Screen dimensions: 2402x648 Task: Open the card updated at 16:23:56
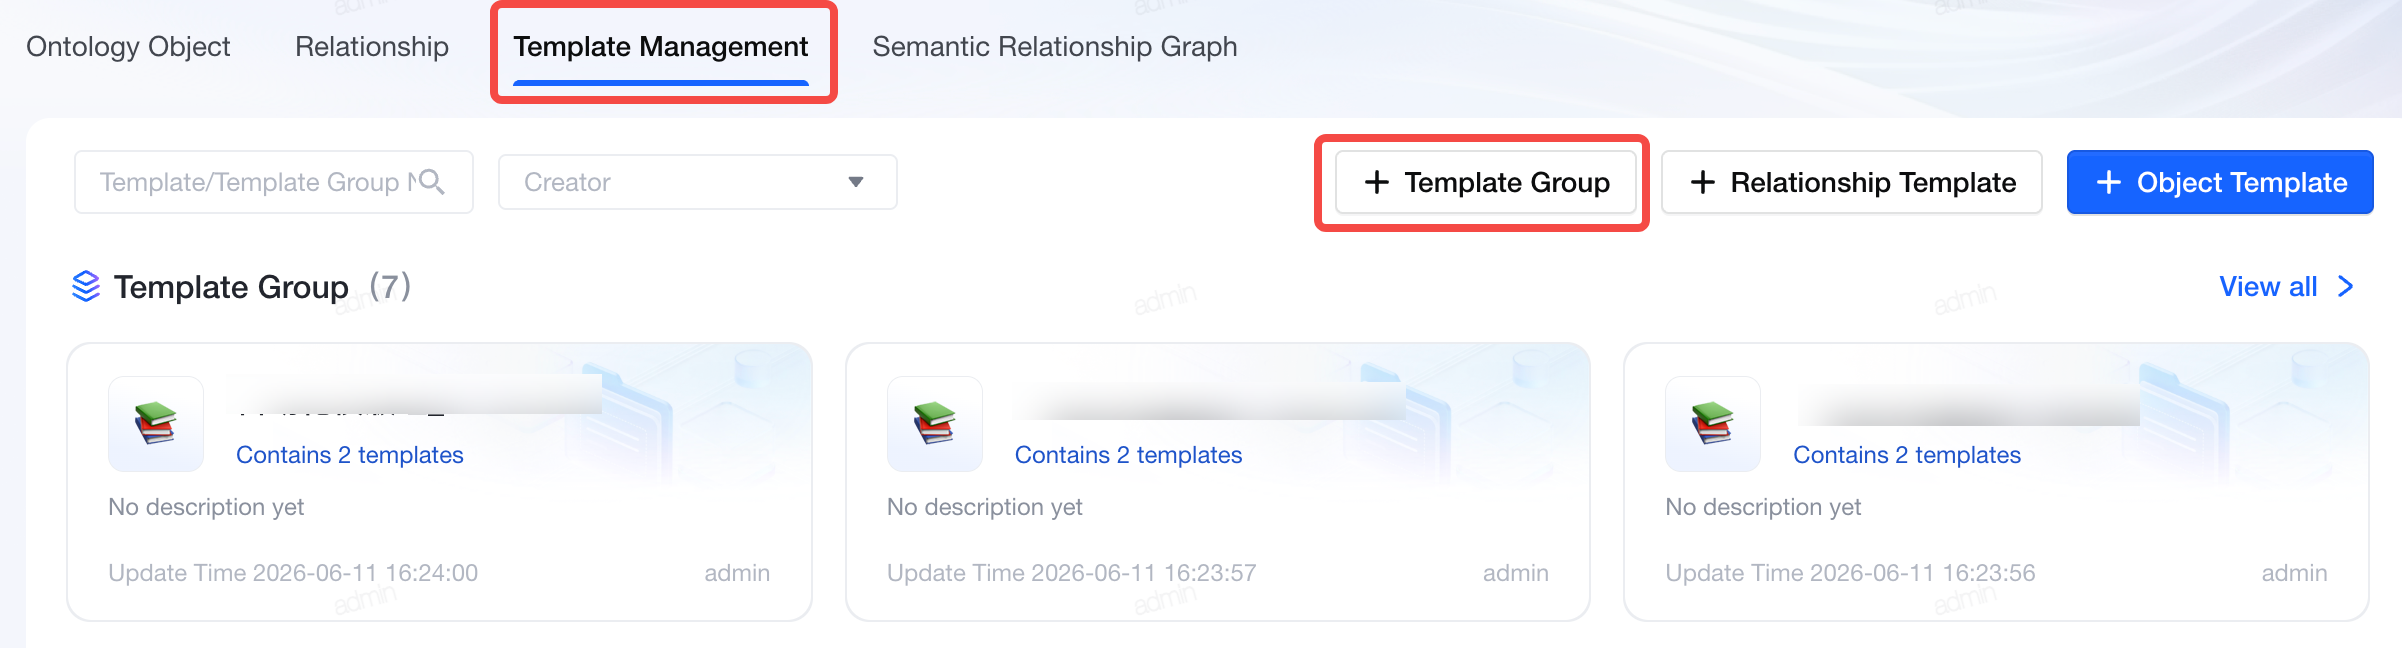[1996, 482]
